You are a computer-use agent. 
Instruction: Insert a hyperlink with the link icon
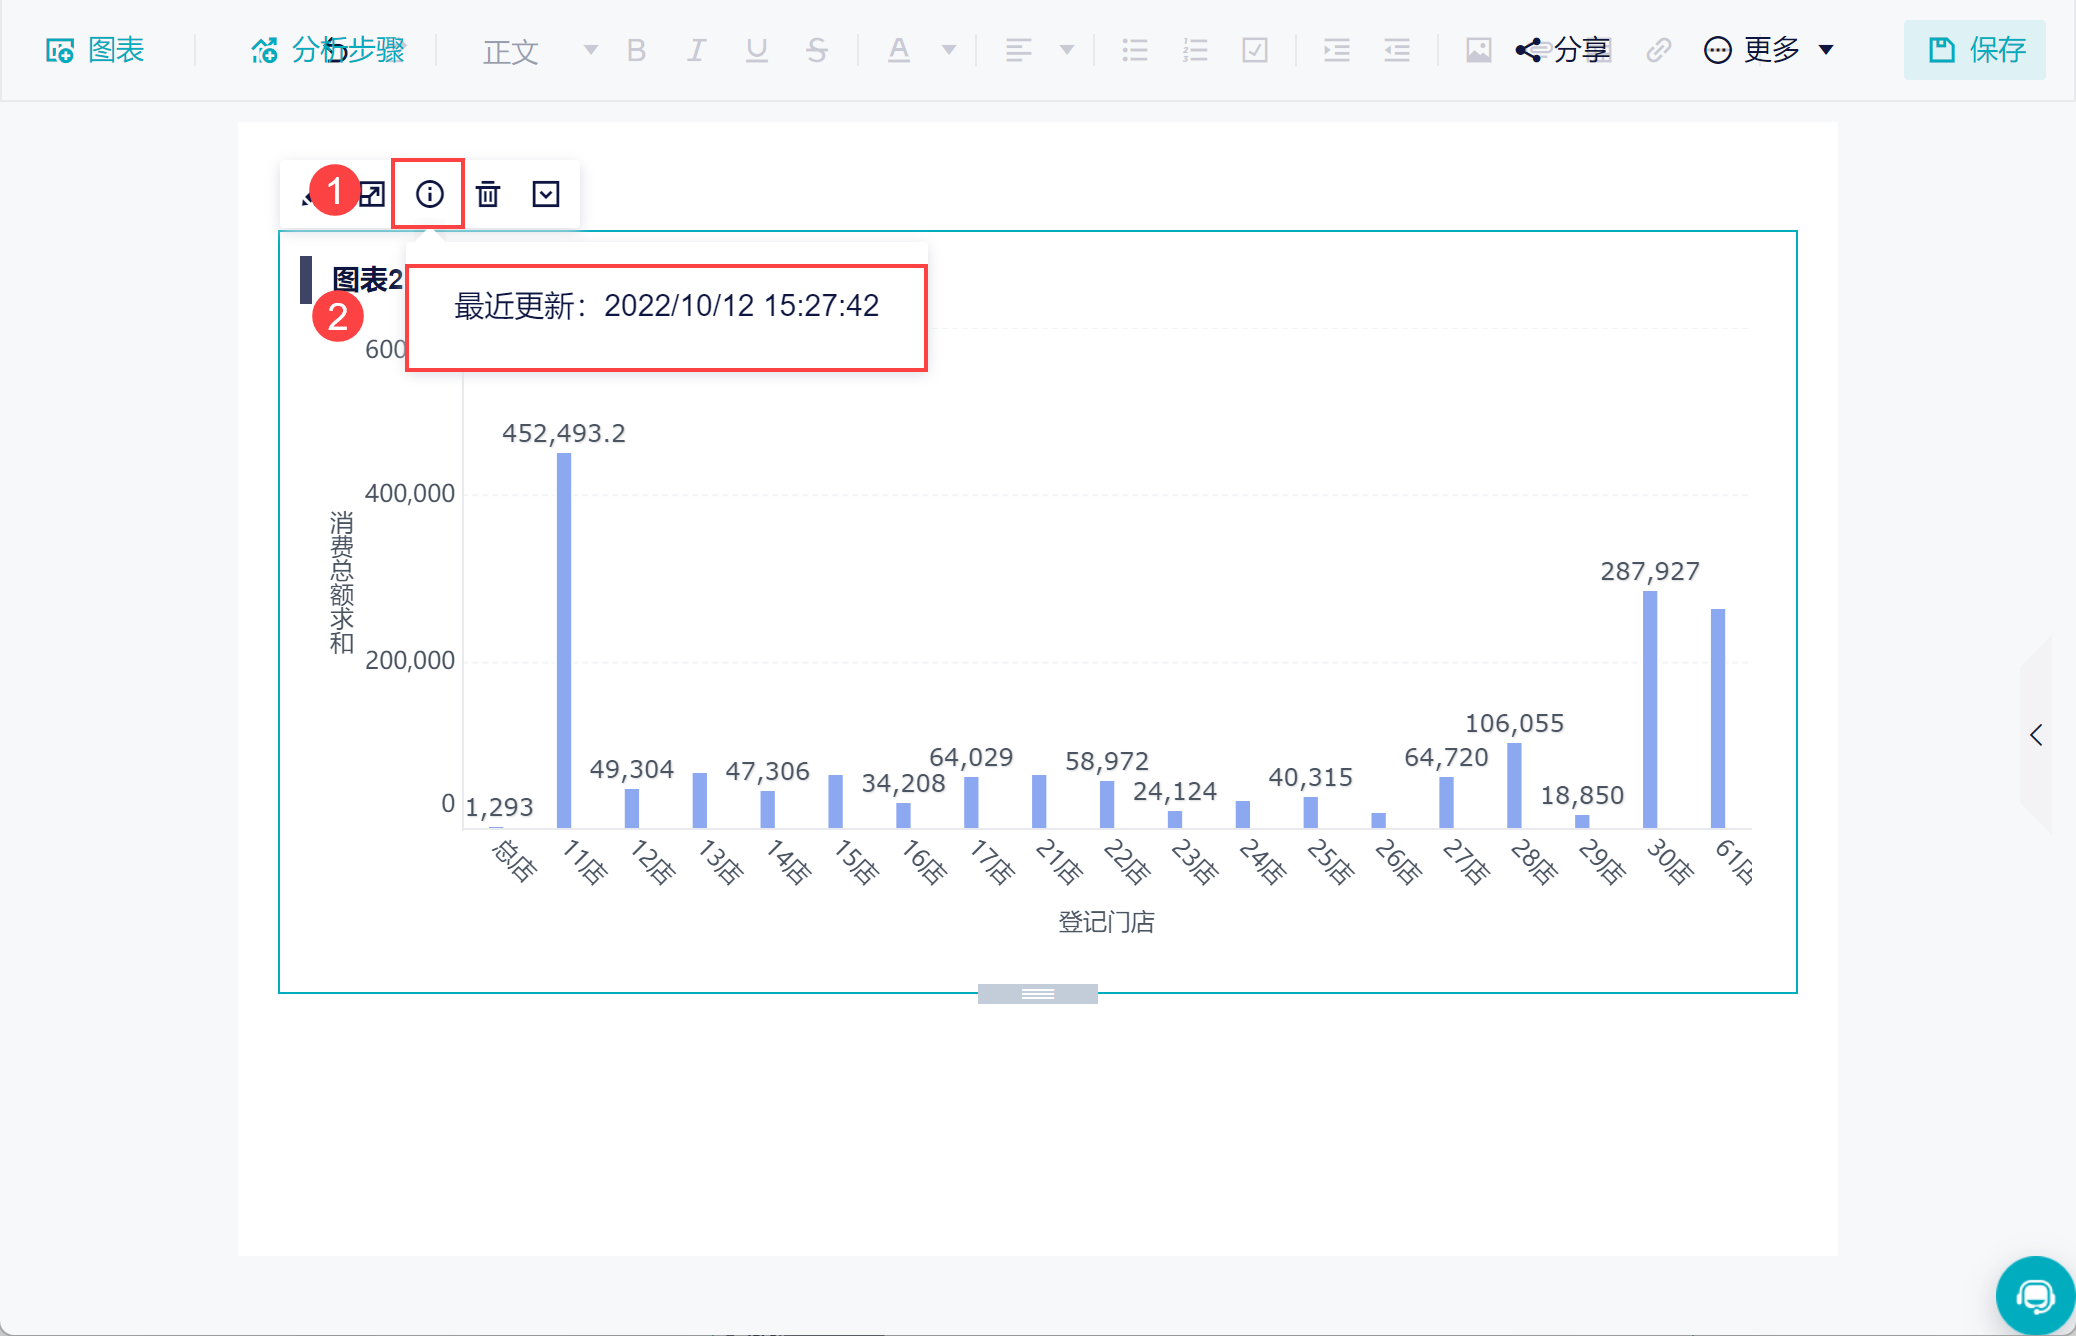pos(1658,50)
